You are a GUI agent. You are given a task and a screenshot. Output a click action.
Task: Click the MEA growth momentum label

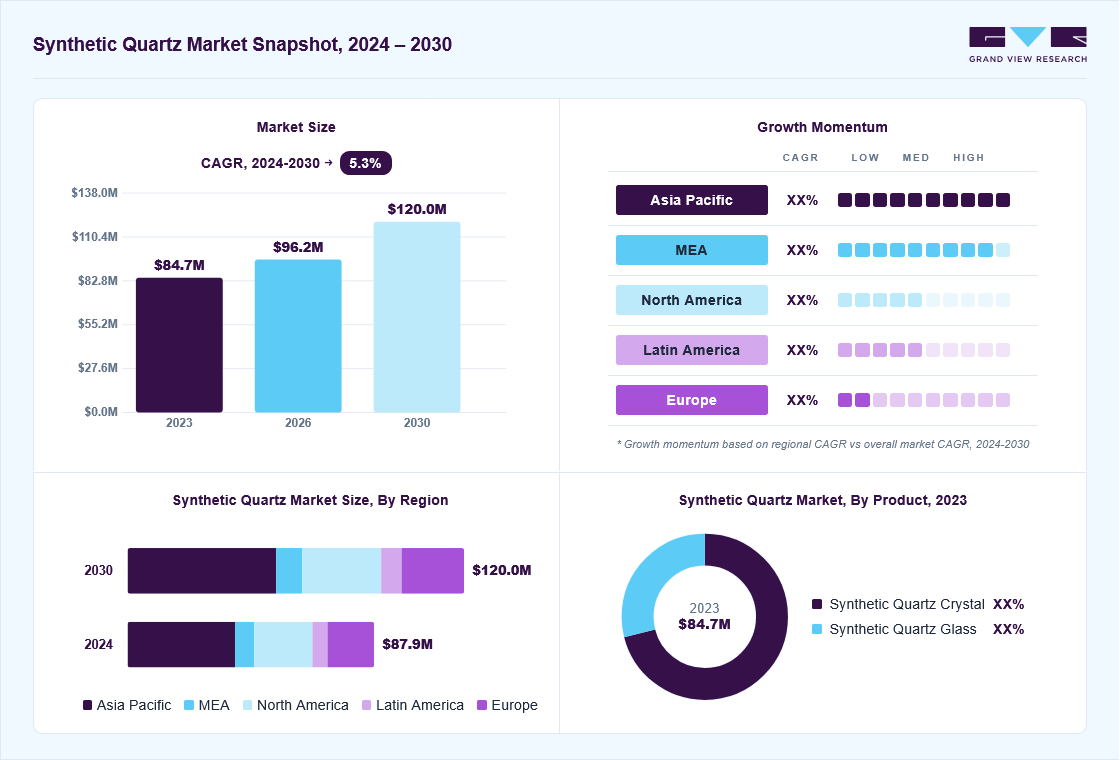click(x=691, y=250)
